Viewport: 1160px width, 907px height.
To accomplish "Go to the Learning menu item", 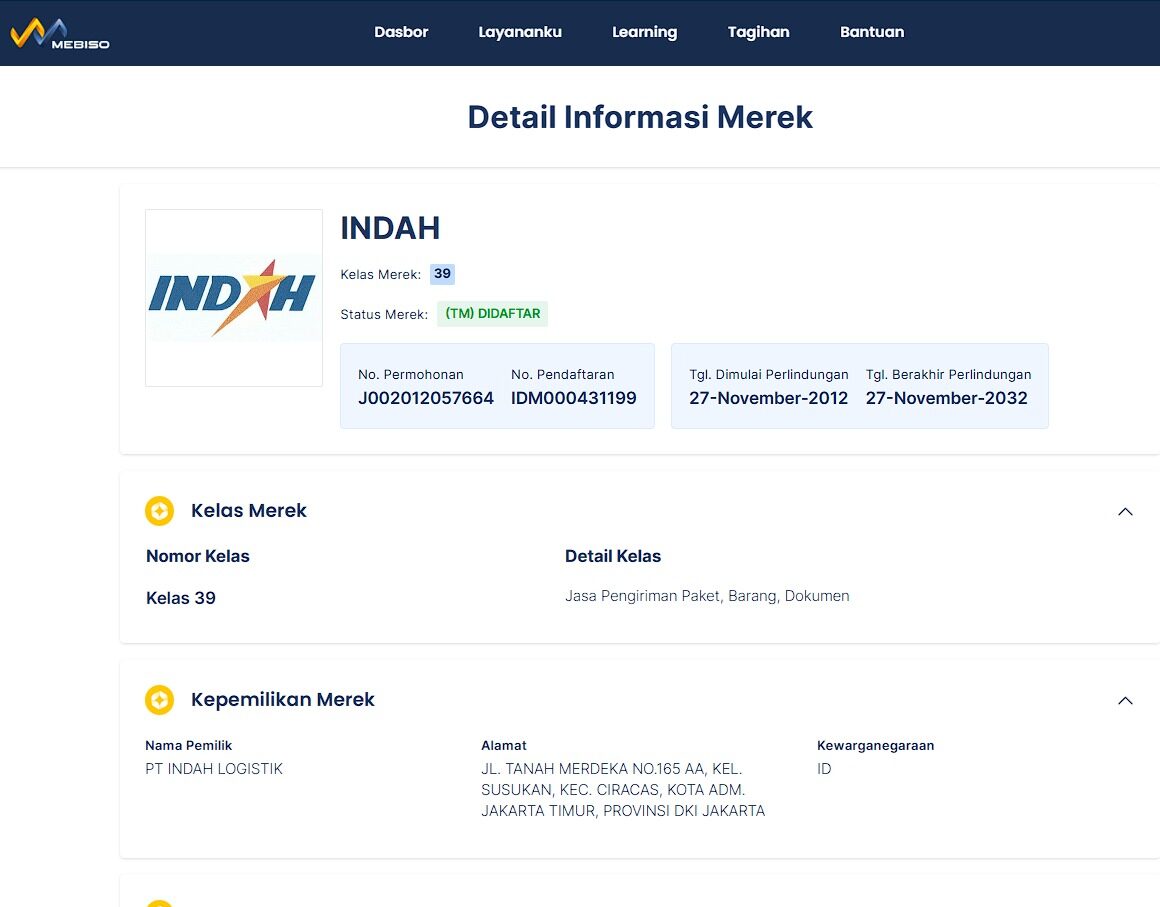I will coord(644,32).
